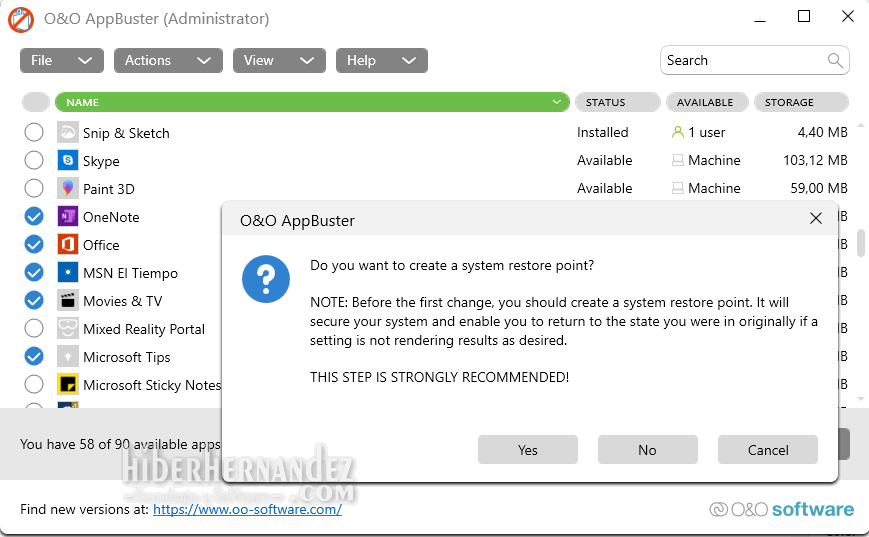Check the Snip & Sketch checkbox
869x537 pixels.
34,132
